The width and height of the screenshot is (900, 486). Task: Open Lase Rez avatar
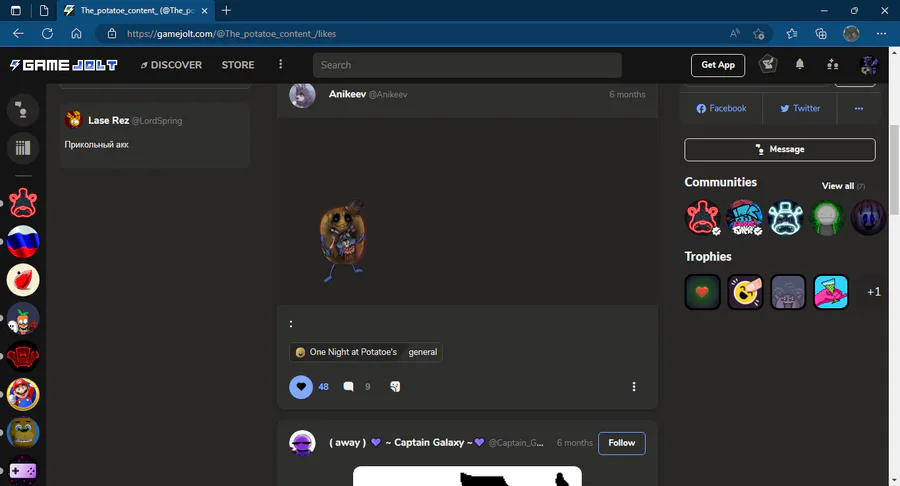point(73,120)
